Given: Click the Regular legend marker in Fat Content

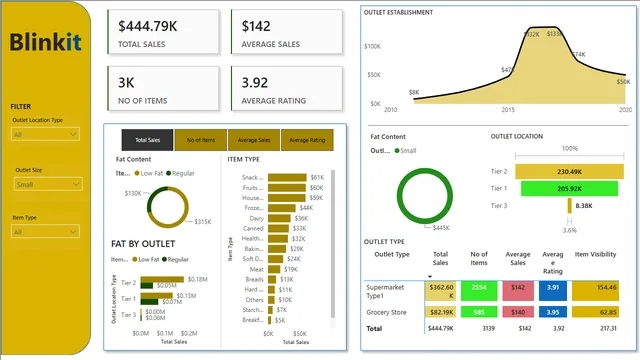Looking at the screenshot, I should pos(168,173).
